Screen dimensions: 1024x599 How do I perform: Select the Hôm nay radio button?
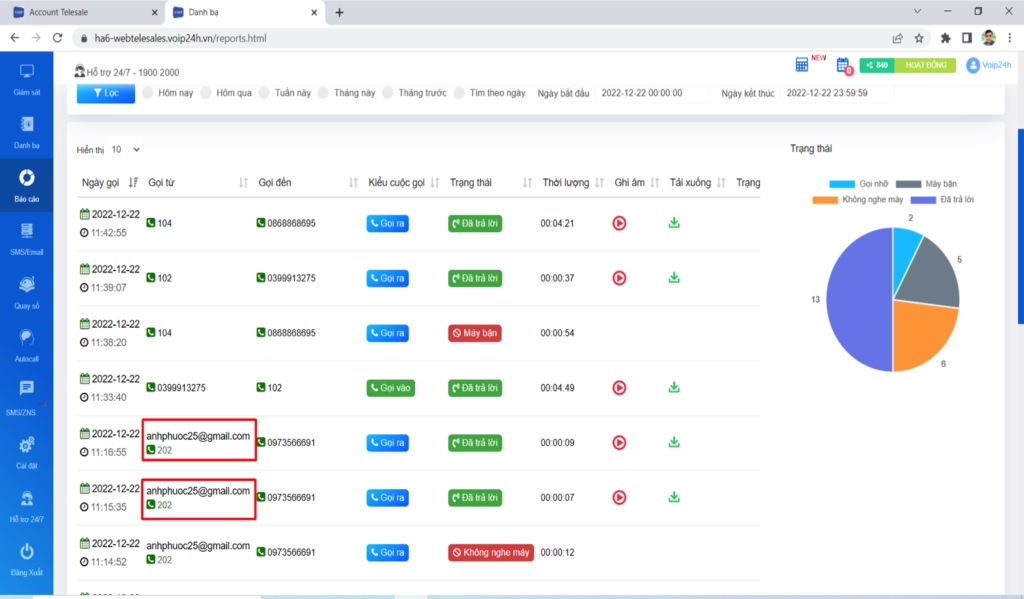coord(148,93)
